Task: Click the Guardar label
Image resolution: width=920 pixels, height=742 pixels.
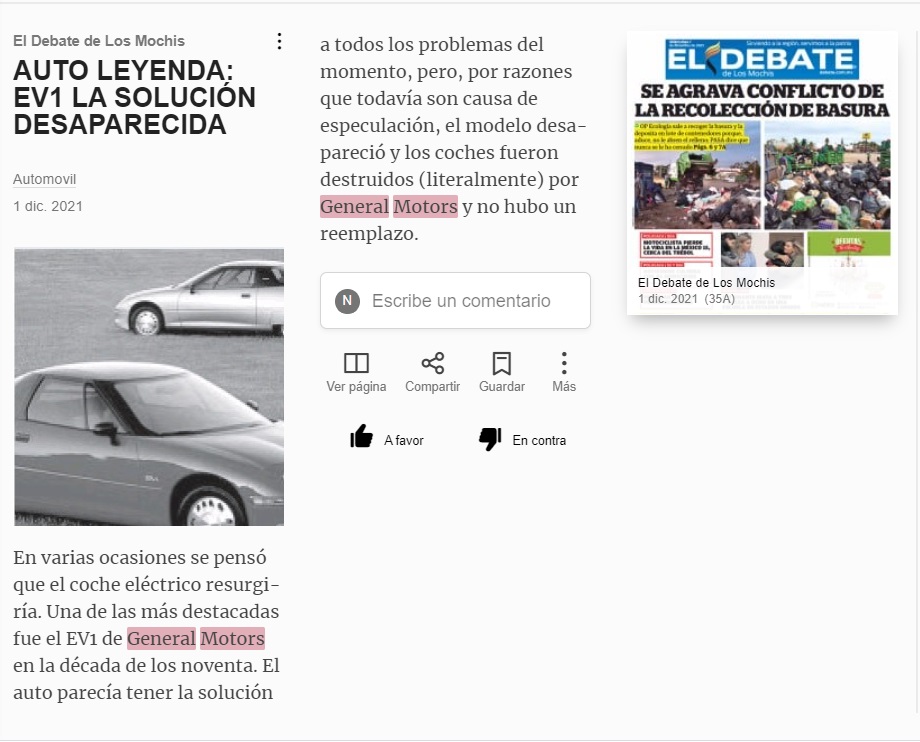Action: 502,387
